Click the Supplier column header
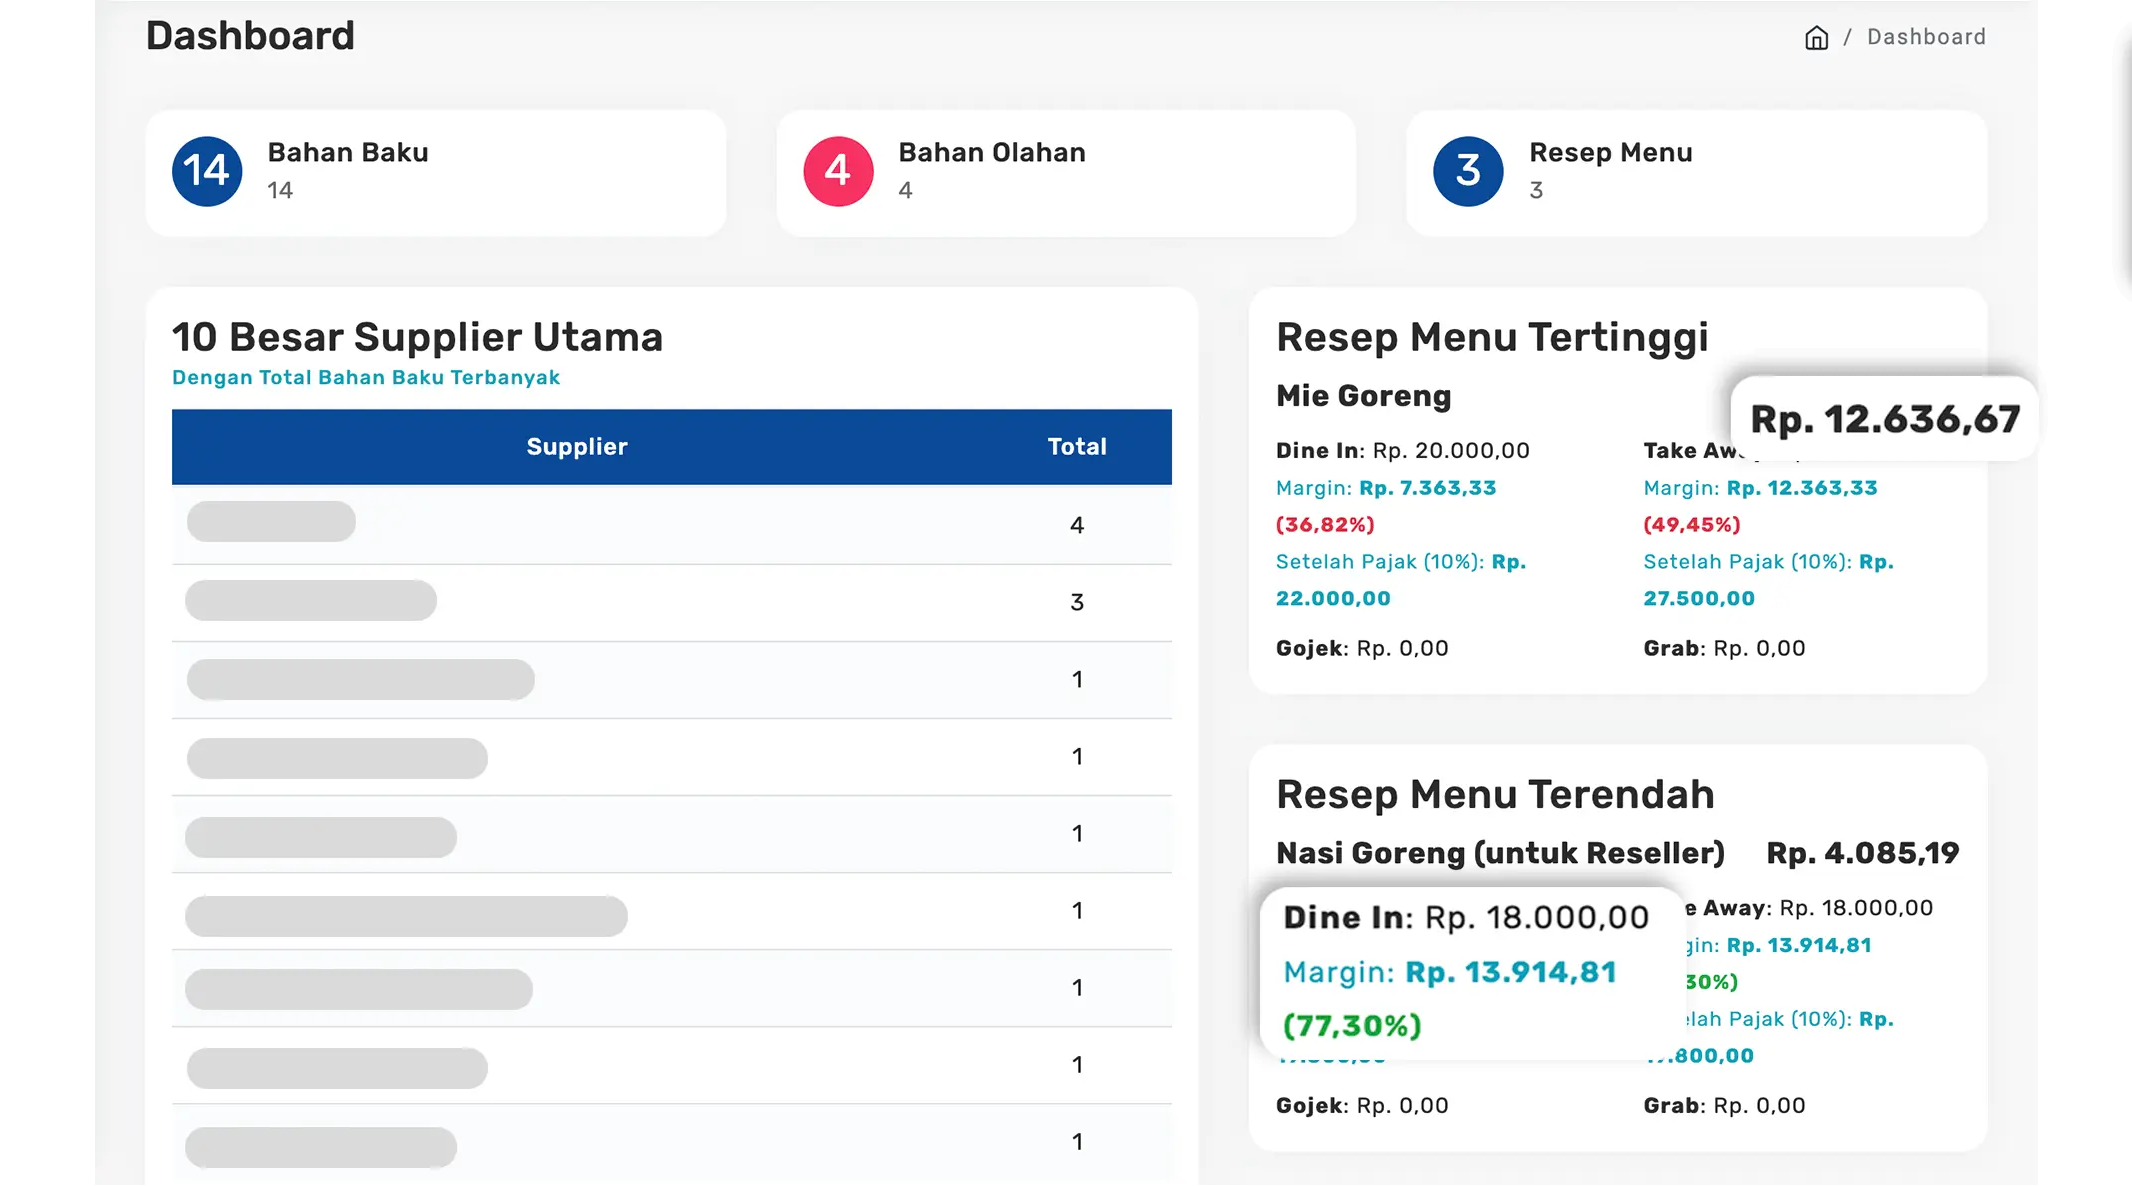The width and height of the screenshot is (2132, 1186). [x=577, y=447]
